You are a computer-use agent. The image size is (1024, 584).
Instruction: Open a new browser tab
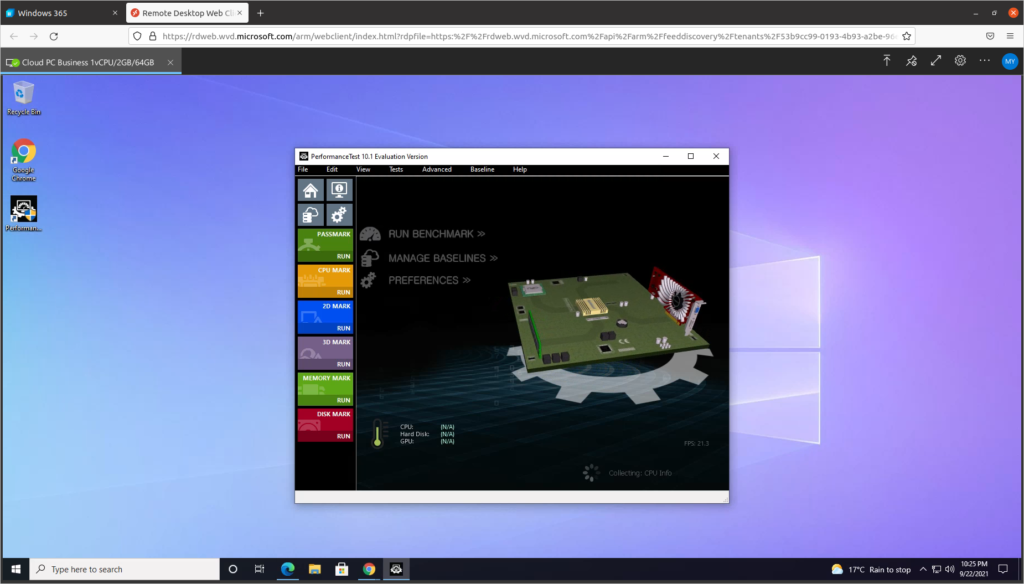pyautogui.click(x=261, y=13)
